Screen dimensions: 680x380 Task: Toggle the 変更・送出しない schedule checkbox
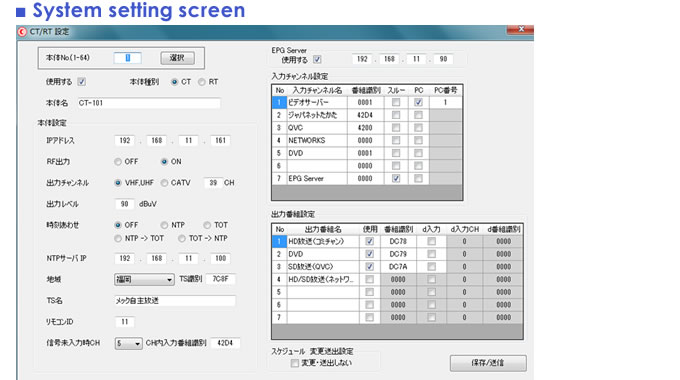(x=295, y=363)
